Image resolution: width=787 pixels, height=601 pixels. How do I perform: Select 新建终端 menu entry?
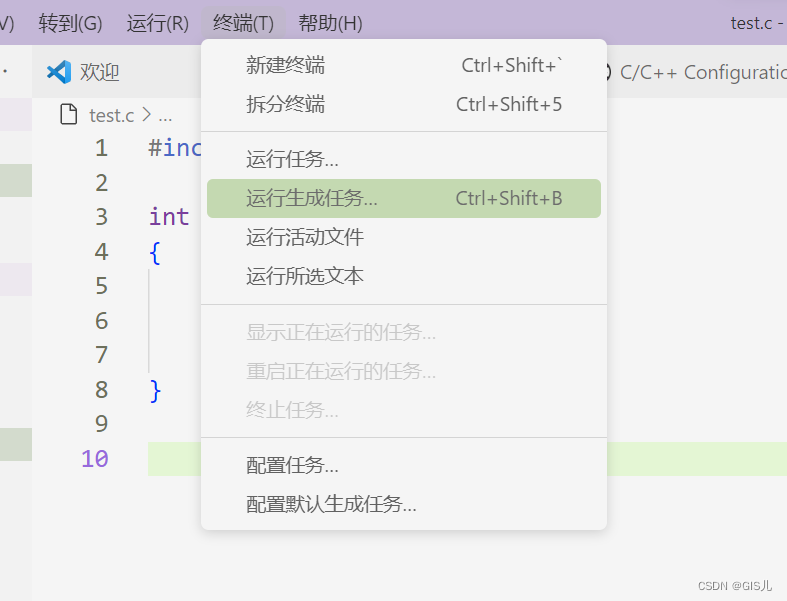(404, 65)
